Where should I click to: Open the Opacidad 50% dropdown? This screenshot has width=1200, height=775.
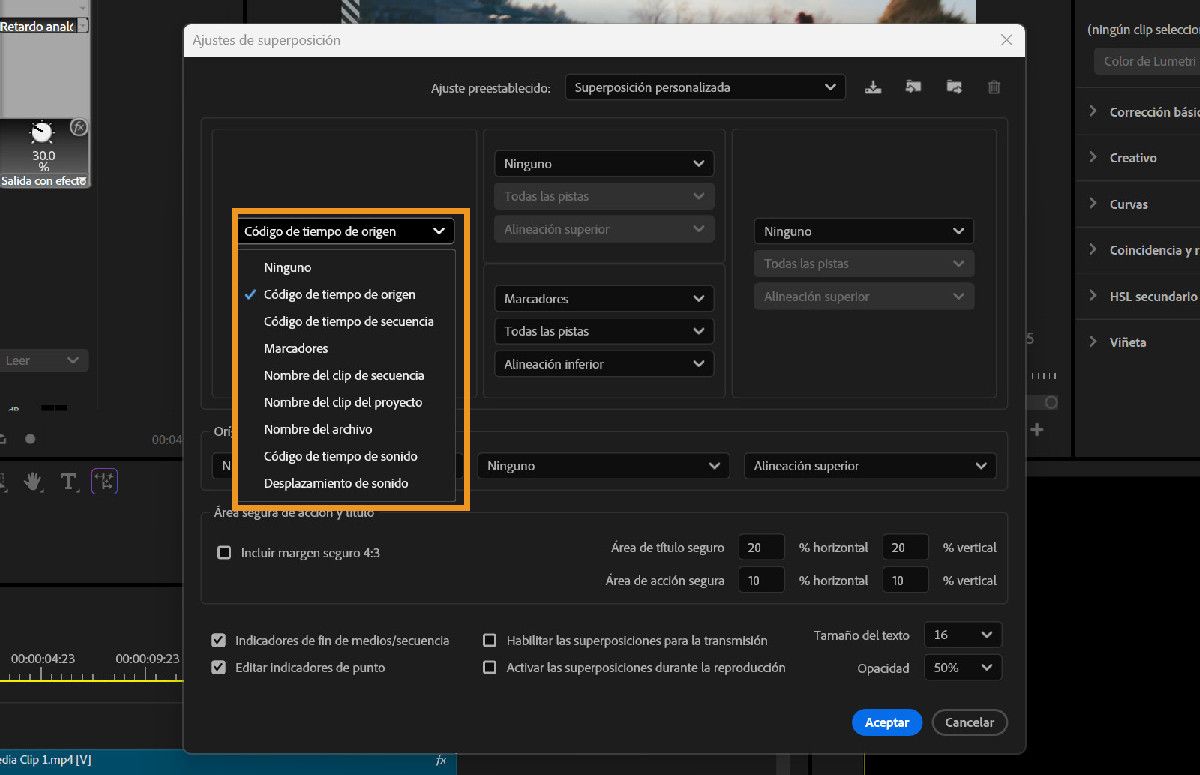click(963, 667)
